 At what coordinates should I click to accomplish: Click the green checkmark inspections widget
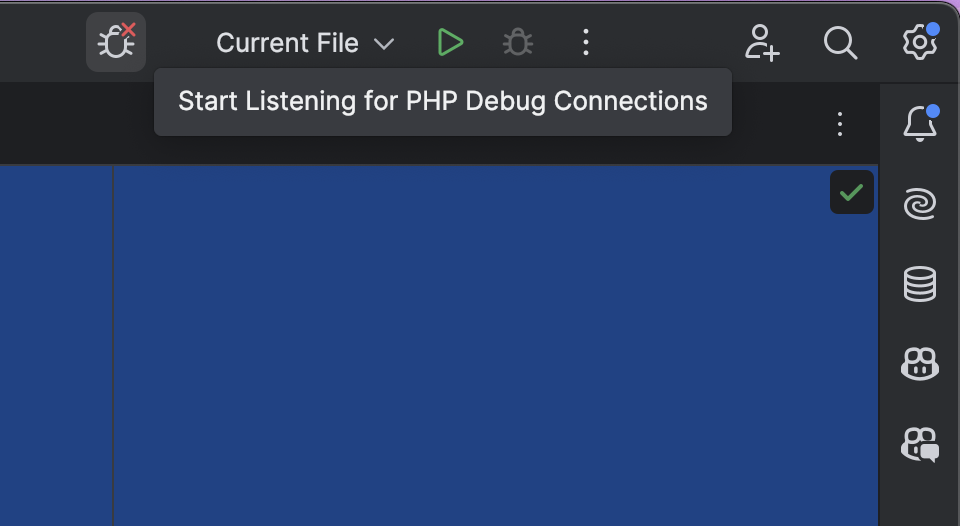852,192
